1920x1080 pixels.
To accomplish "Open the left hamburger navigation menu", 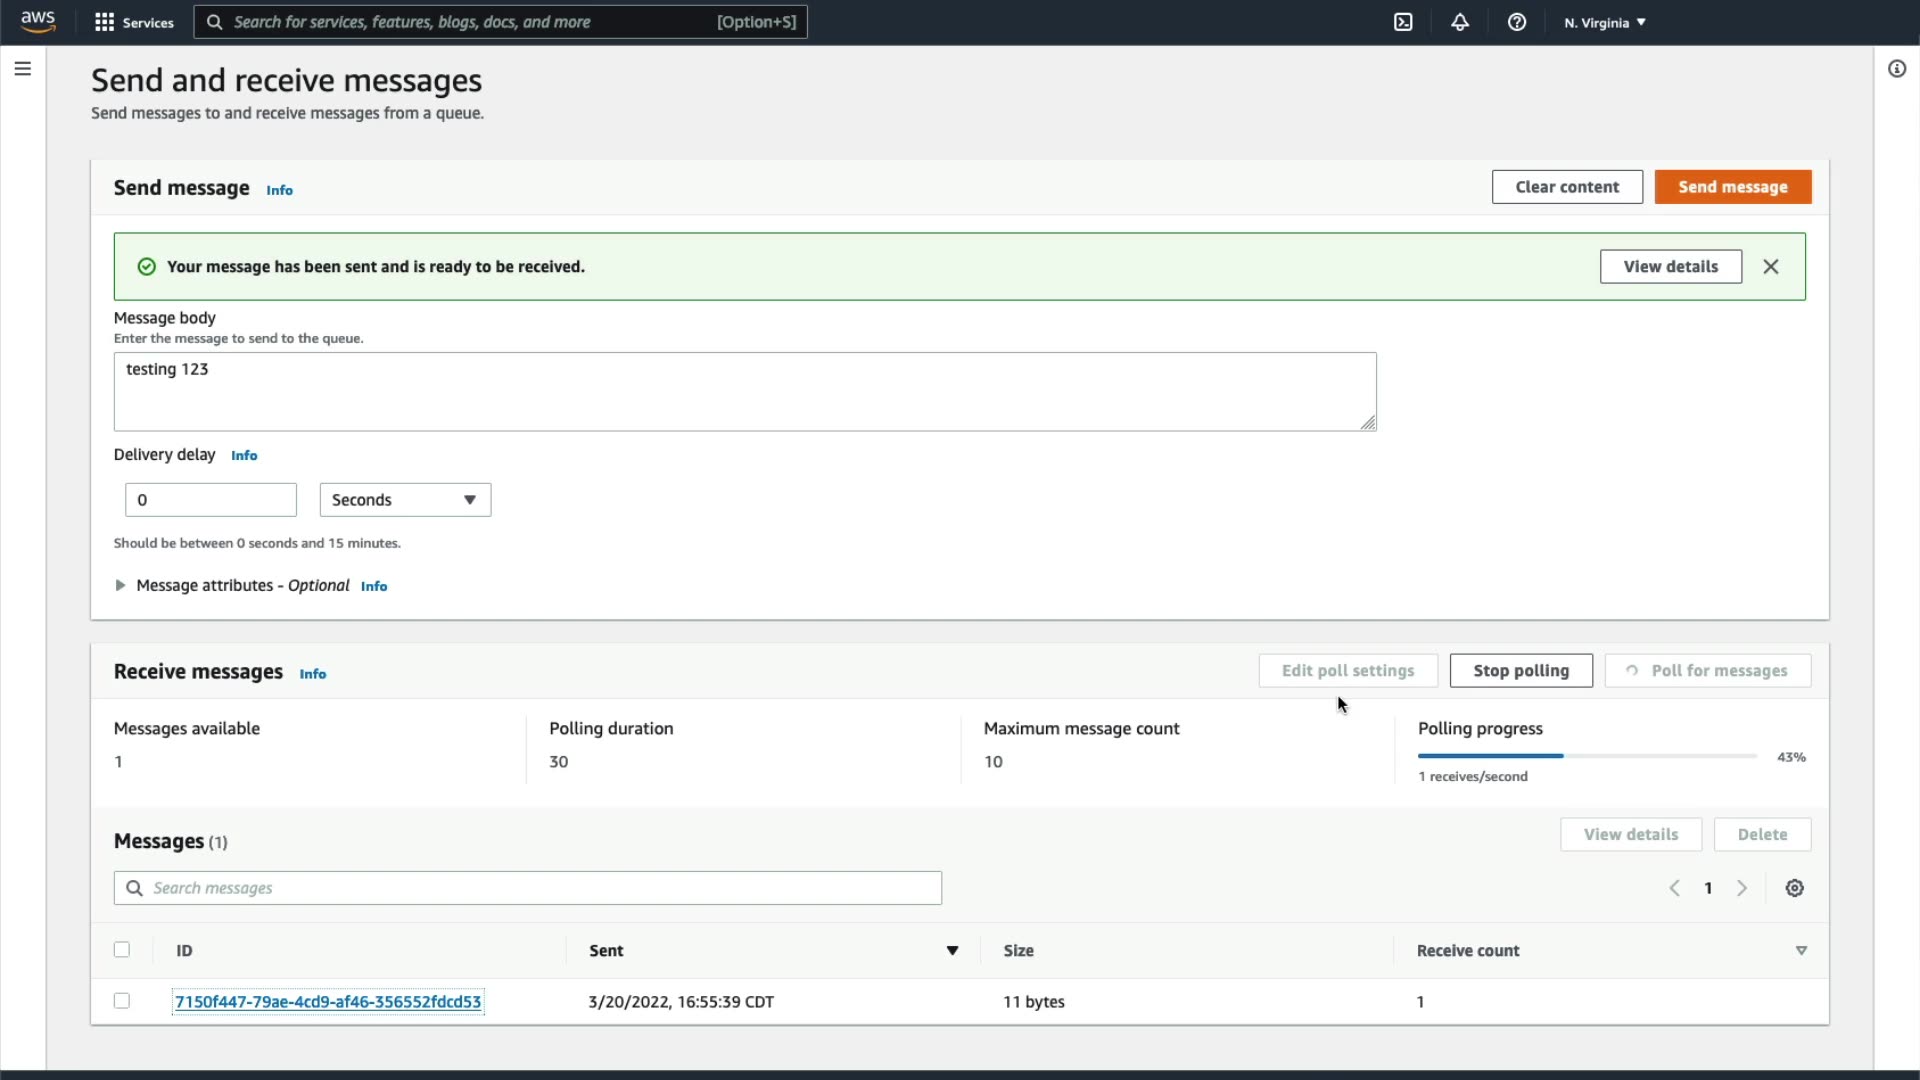I will tap(23, 69).
